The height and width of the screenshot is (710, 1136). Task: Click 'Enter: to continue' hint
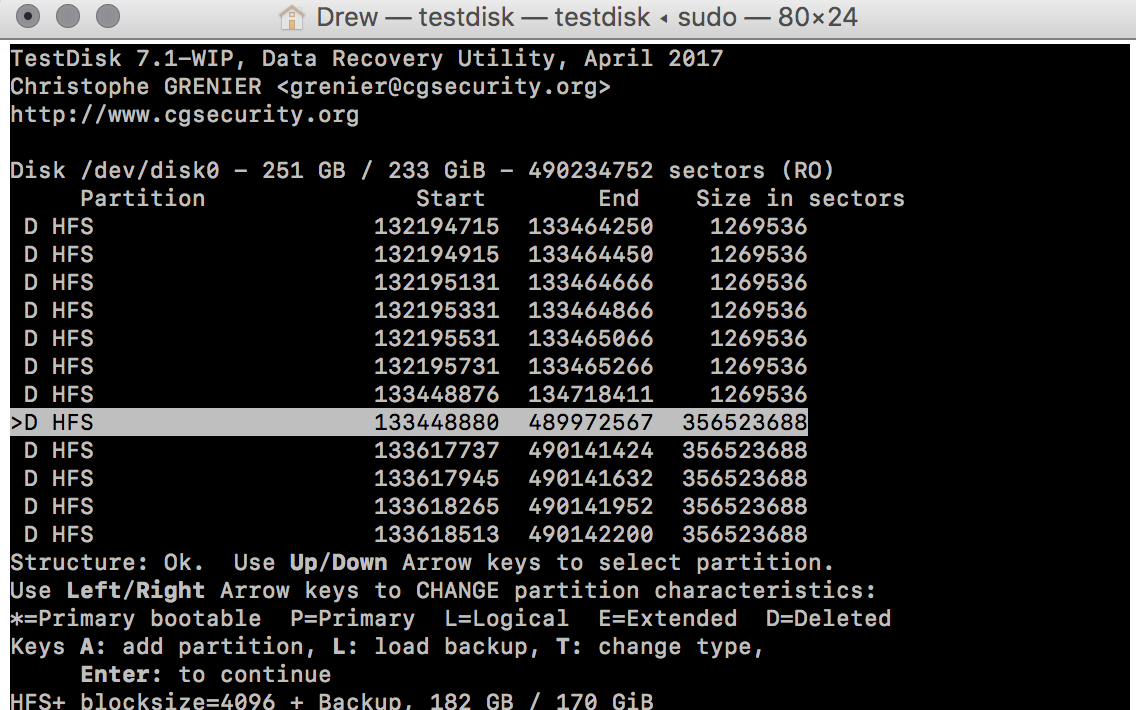point(206,674)
